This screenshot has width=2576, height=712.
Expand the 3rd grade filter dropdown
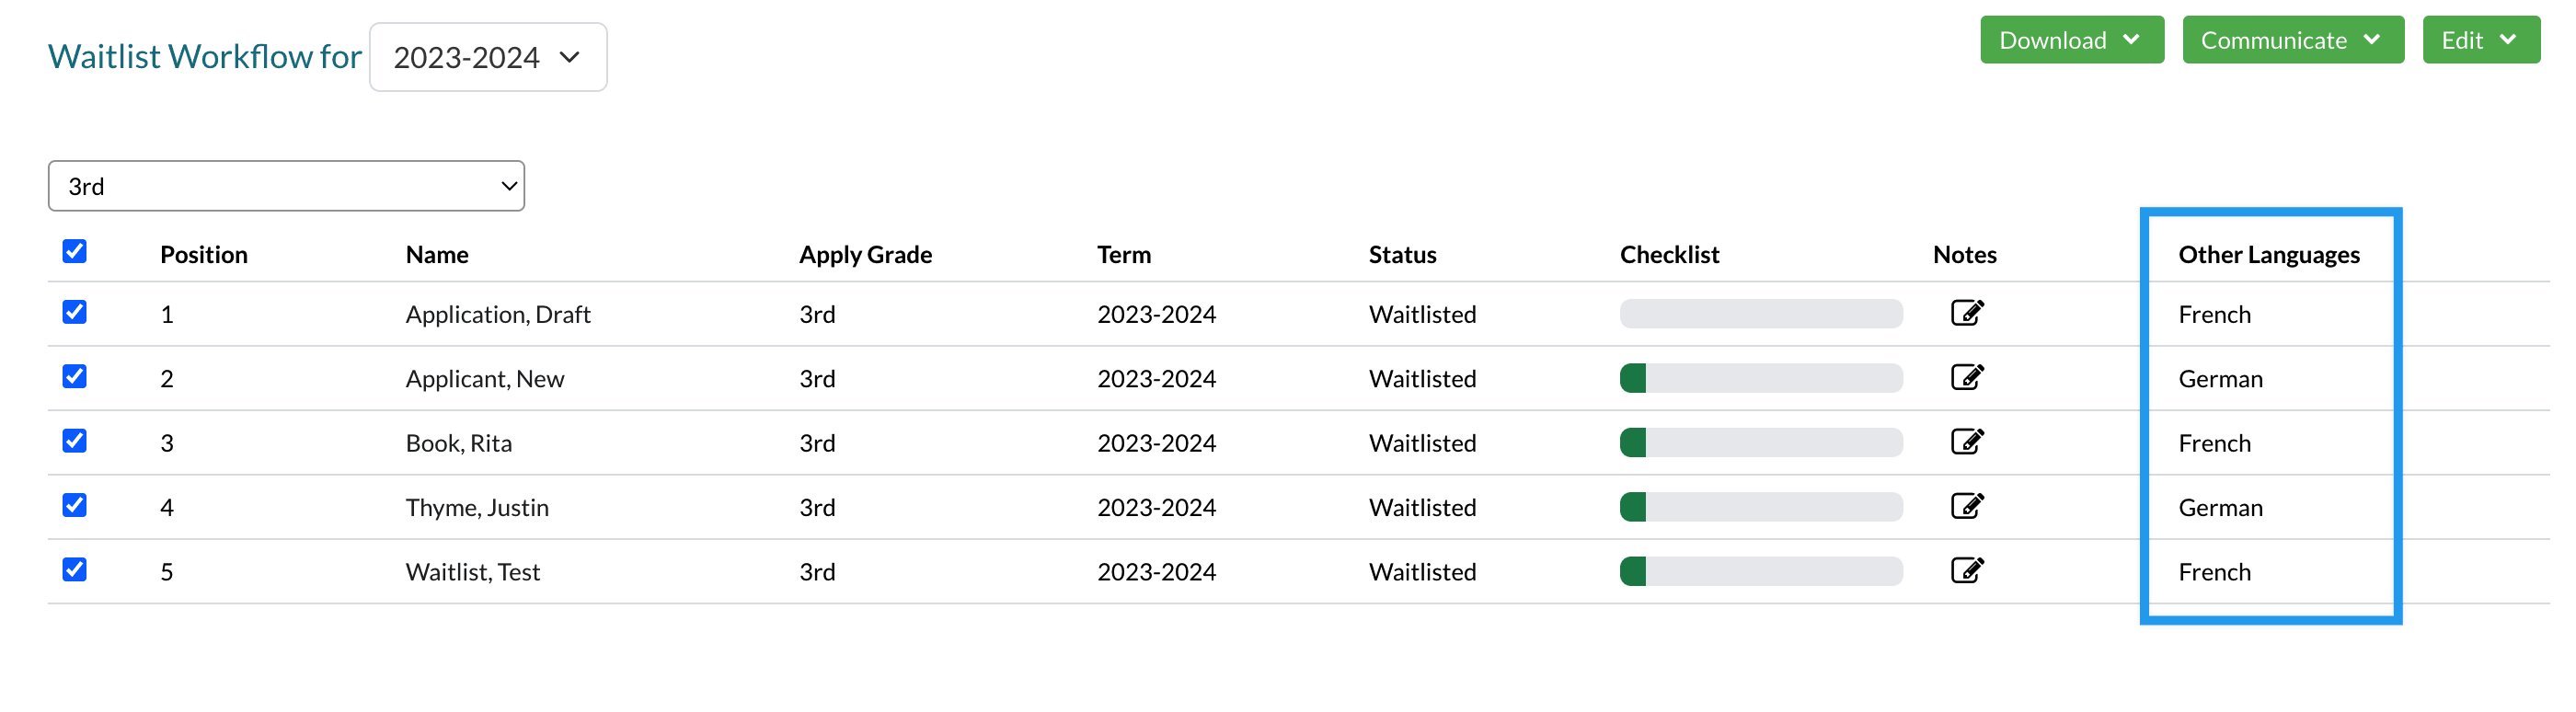tap(286, 186)
